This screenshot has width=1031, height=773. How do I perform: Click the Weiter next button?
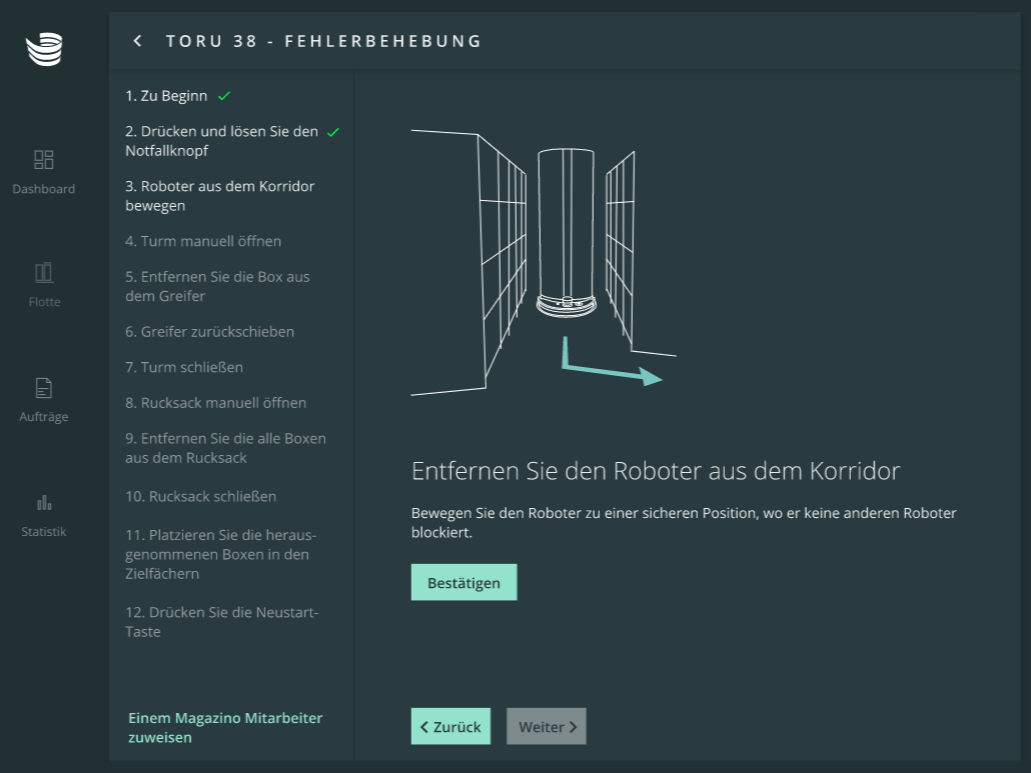546,727
